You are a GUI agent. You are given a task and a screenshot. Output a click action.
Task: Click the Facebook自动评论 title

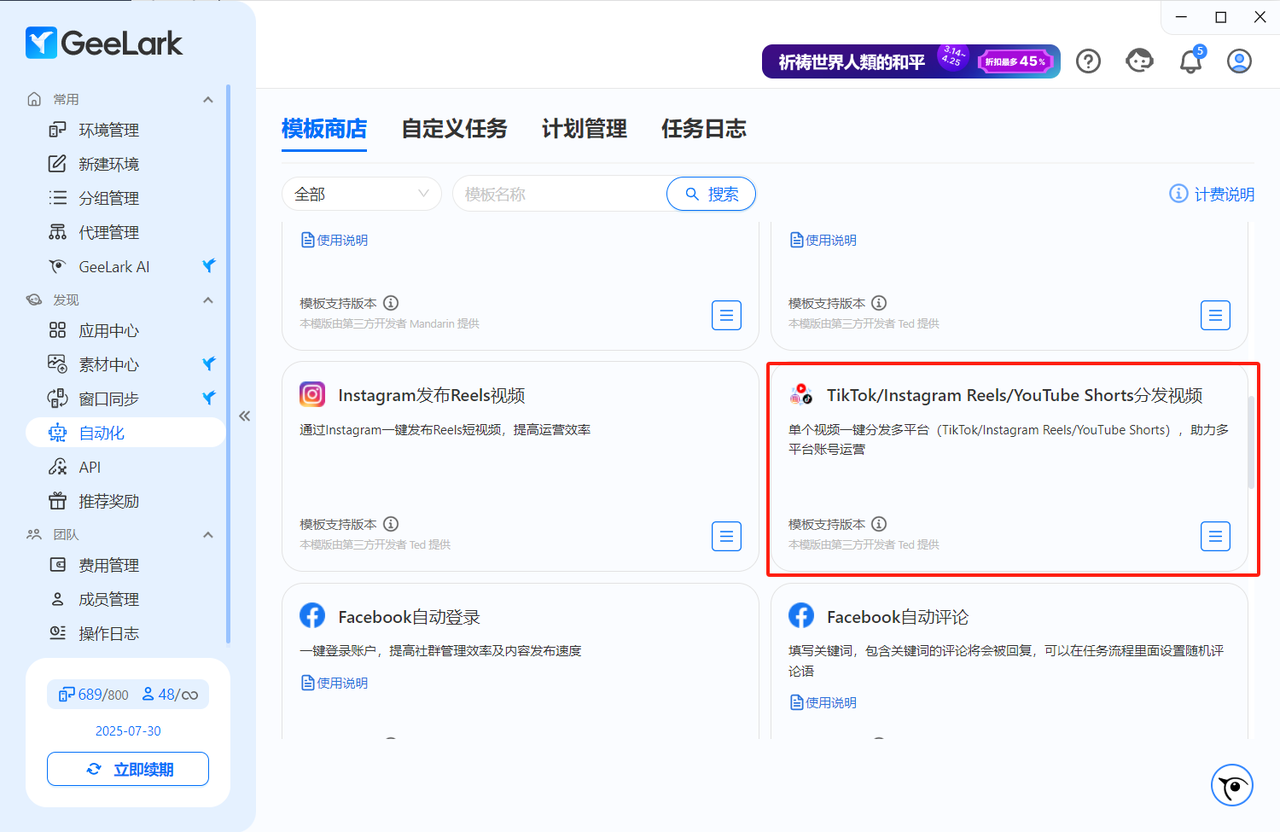click(898, 617)
